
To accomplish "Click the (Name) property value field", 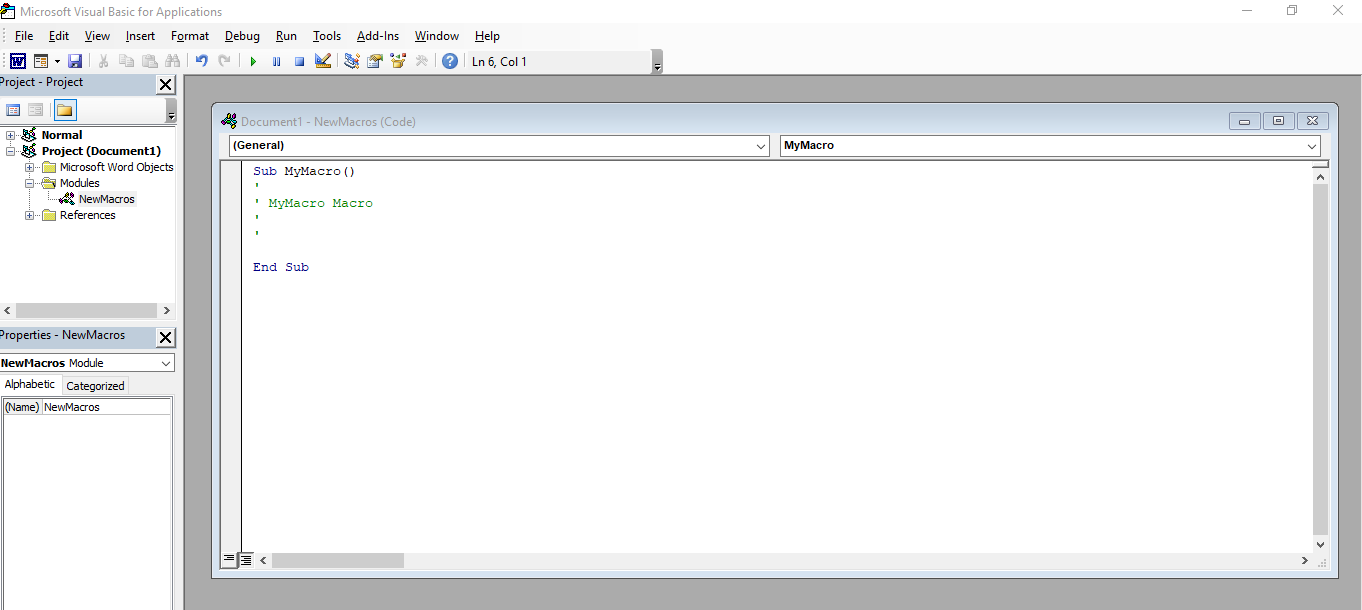I will [105, 407].
